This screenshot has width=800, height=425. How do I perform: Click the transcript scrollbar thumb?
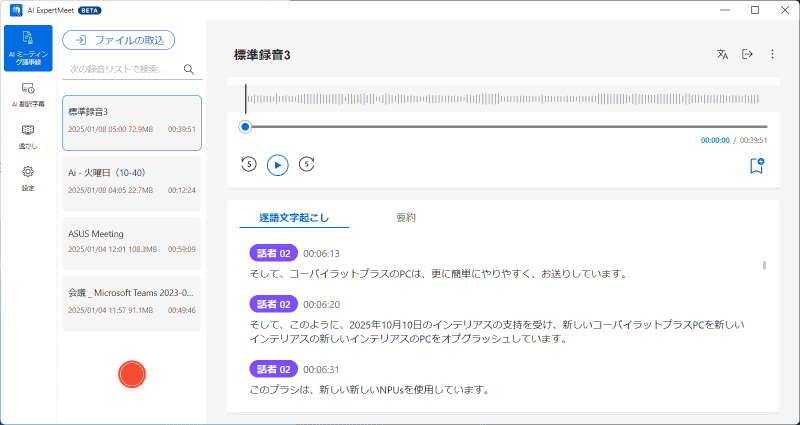[764, 265]
